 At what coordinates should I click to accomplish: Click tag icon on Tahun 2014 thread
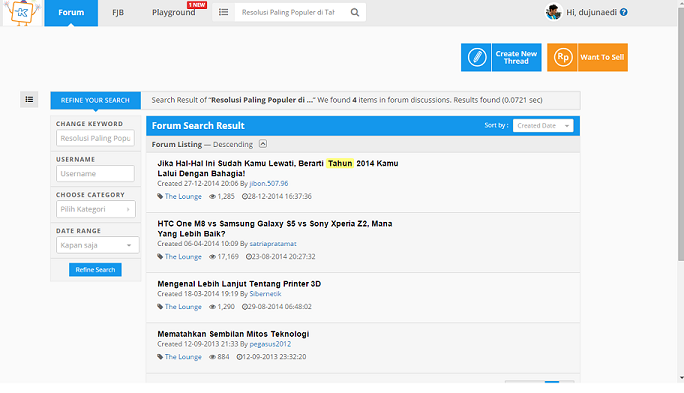pos(160,197)
